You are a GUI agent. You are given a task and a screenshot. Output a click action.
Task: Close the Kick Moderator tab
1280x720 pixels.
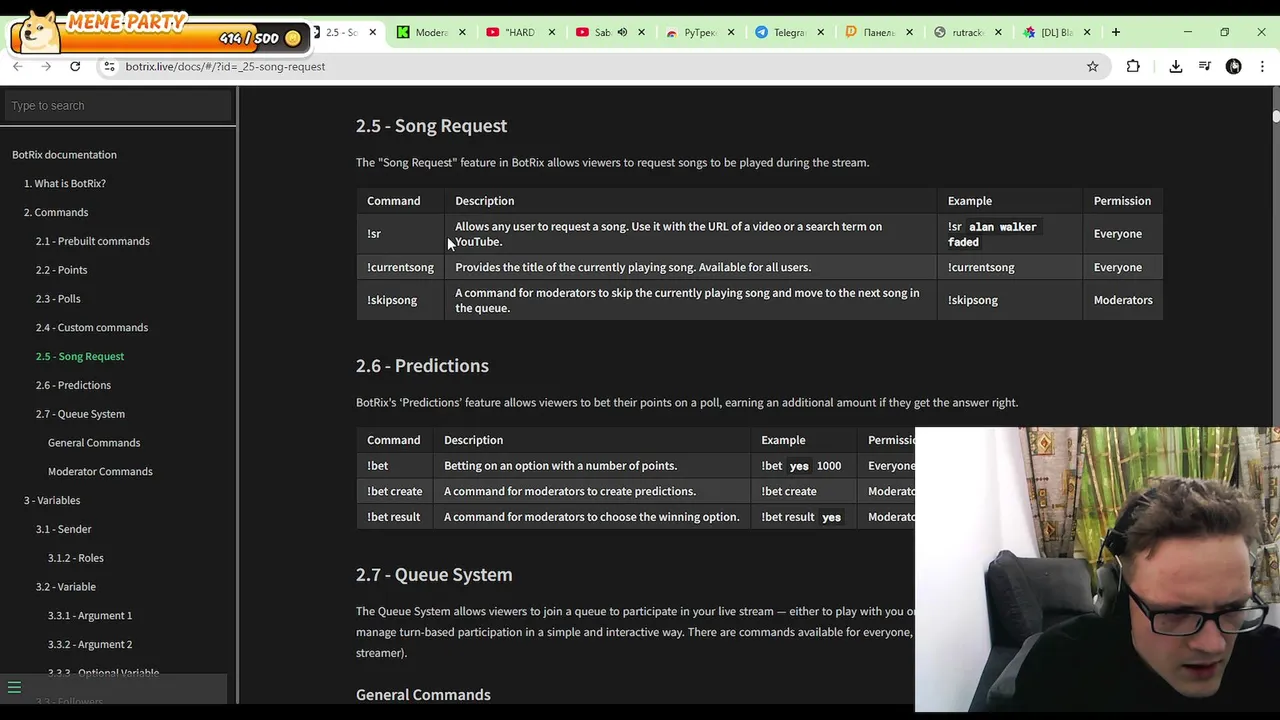[x=462, y=32]
